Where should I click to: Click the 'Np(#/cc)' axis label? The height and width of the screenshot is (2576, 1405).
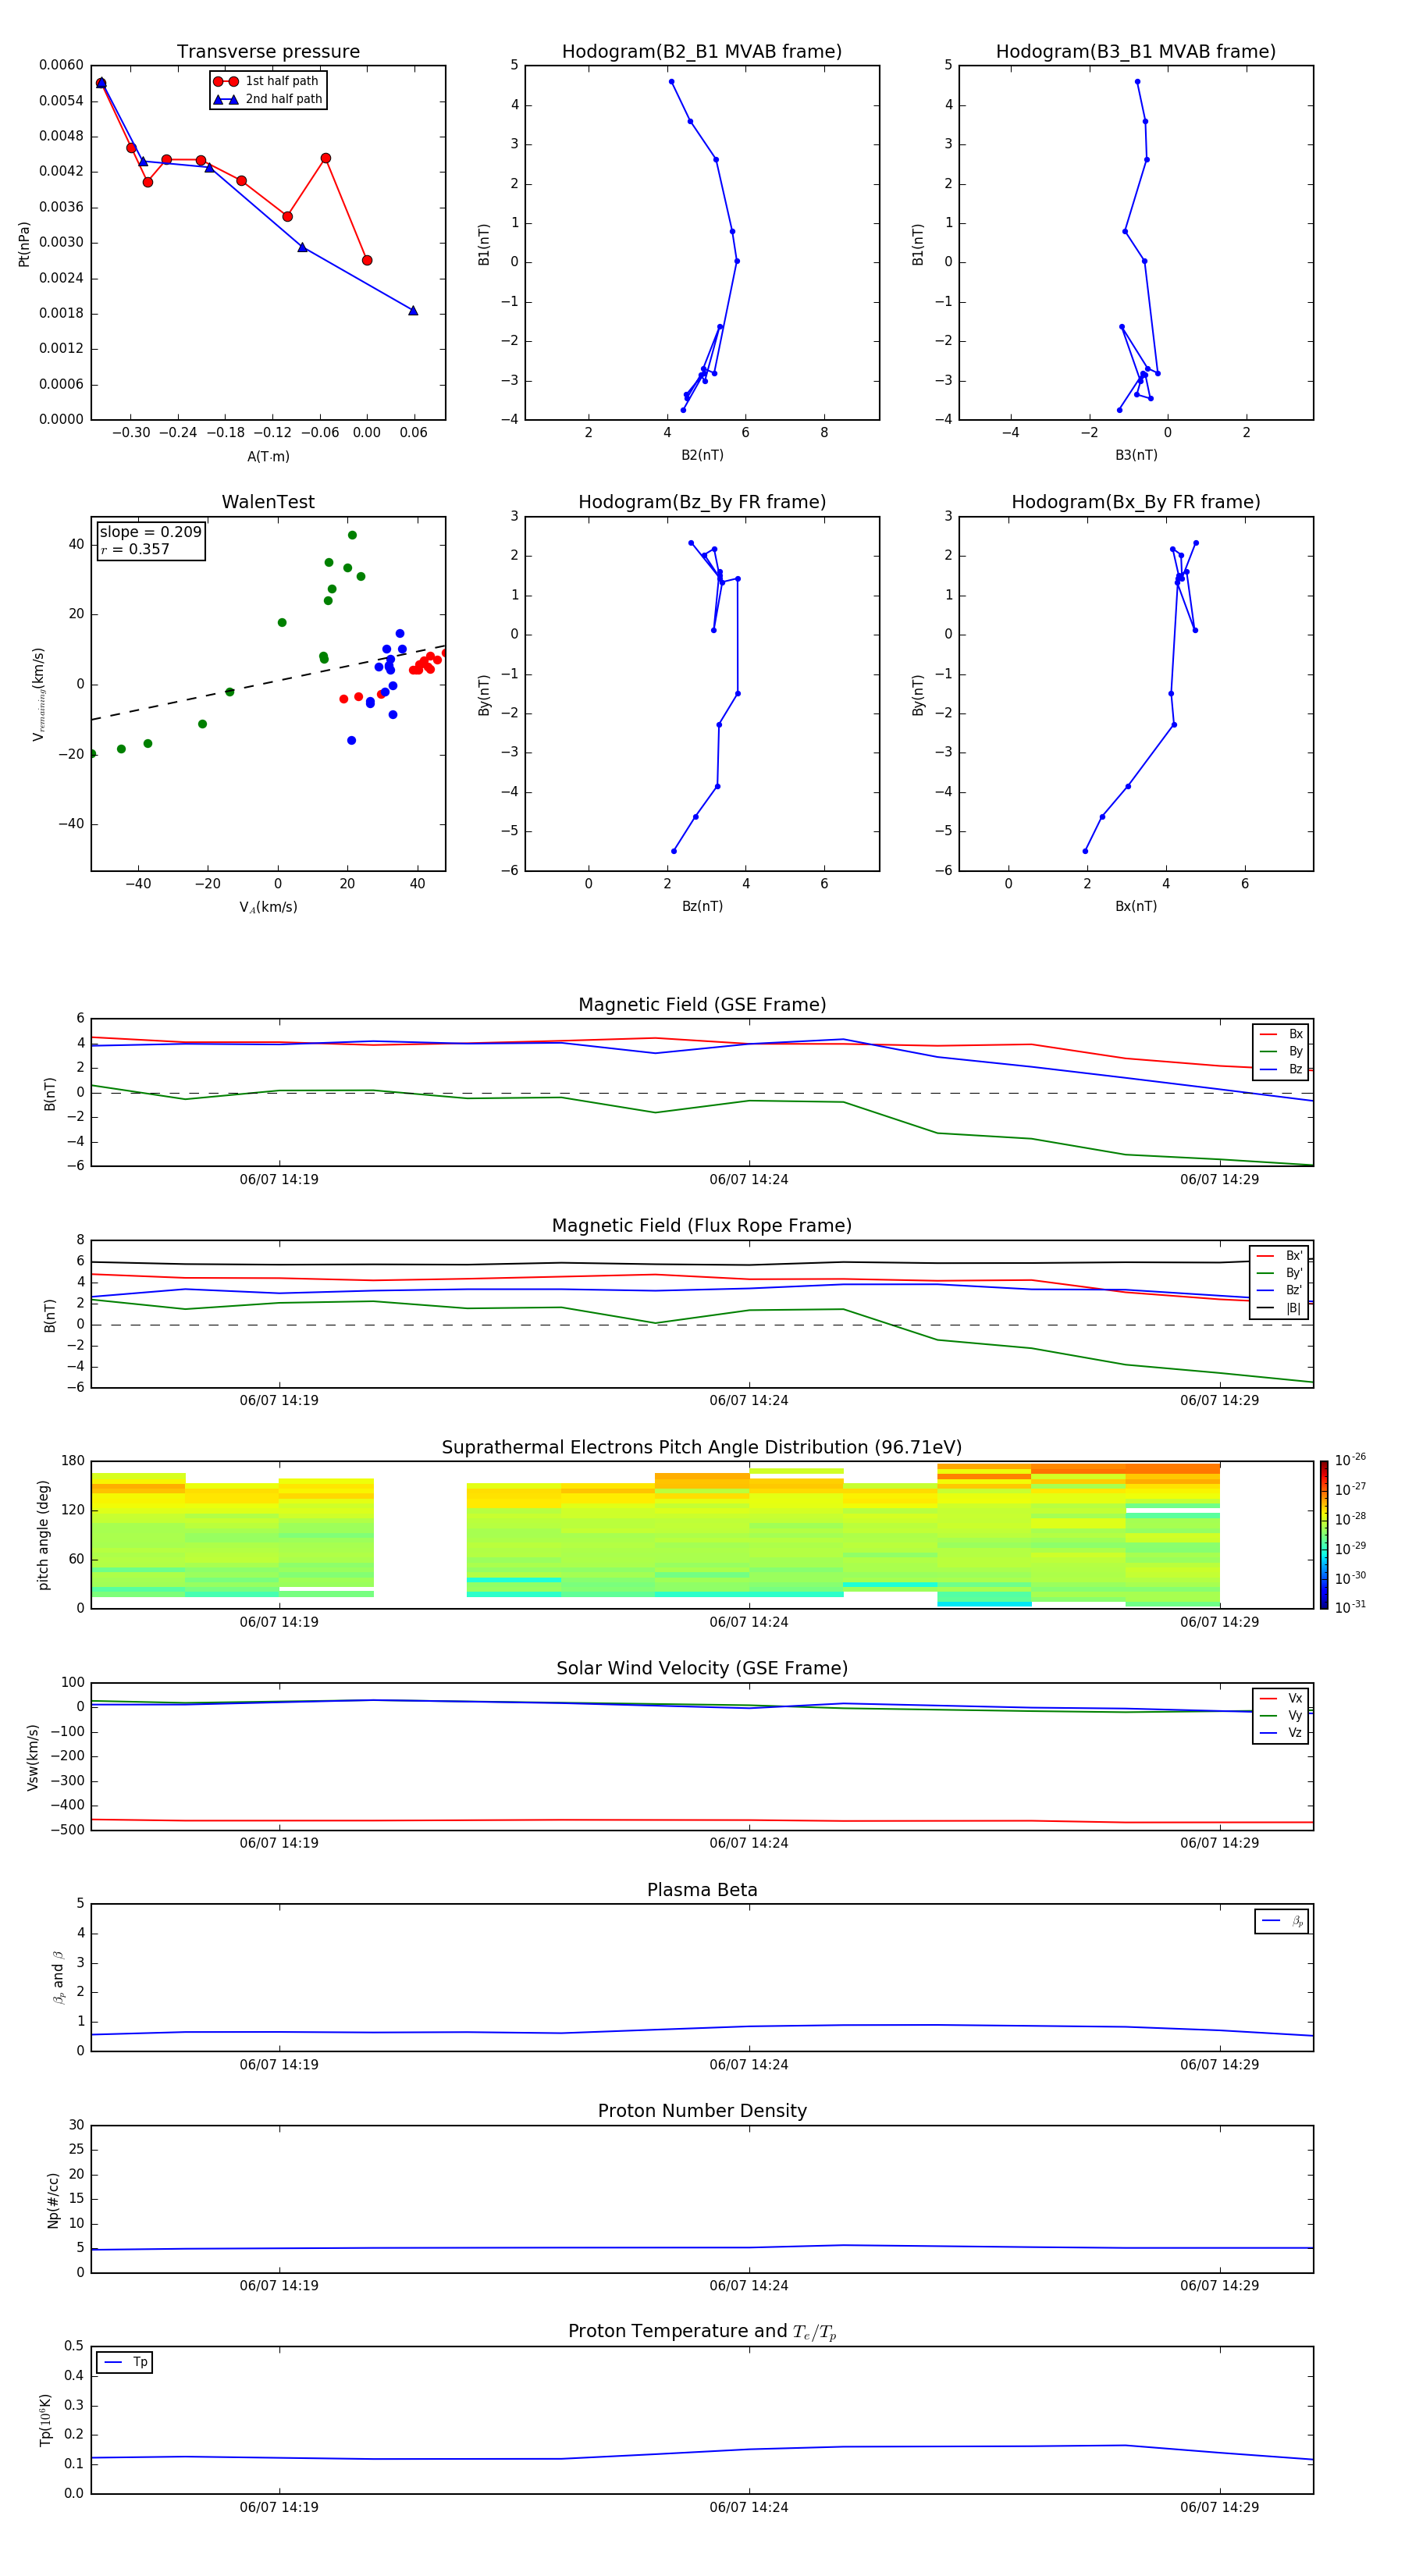tap(53, 2200)
